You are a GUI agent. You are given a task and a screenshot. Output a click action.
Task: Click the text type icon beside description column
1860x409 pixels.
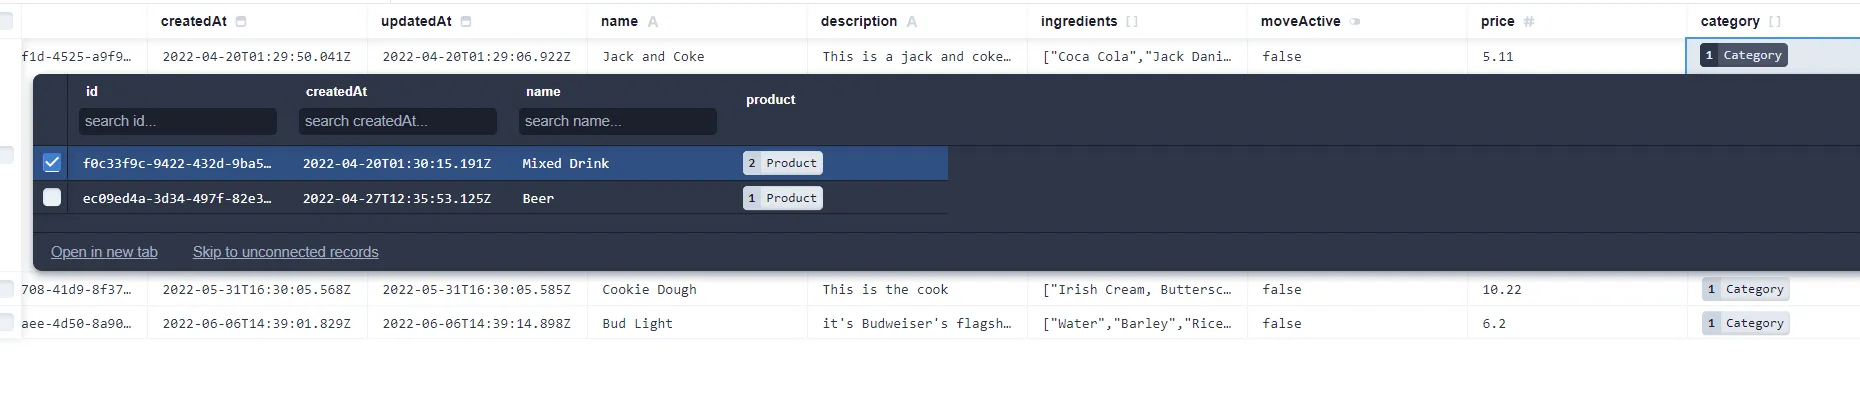pyautogui.click(x=911, y=21)
